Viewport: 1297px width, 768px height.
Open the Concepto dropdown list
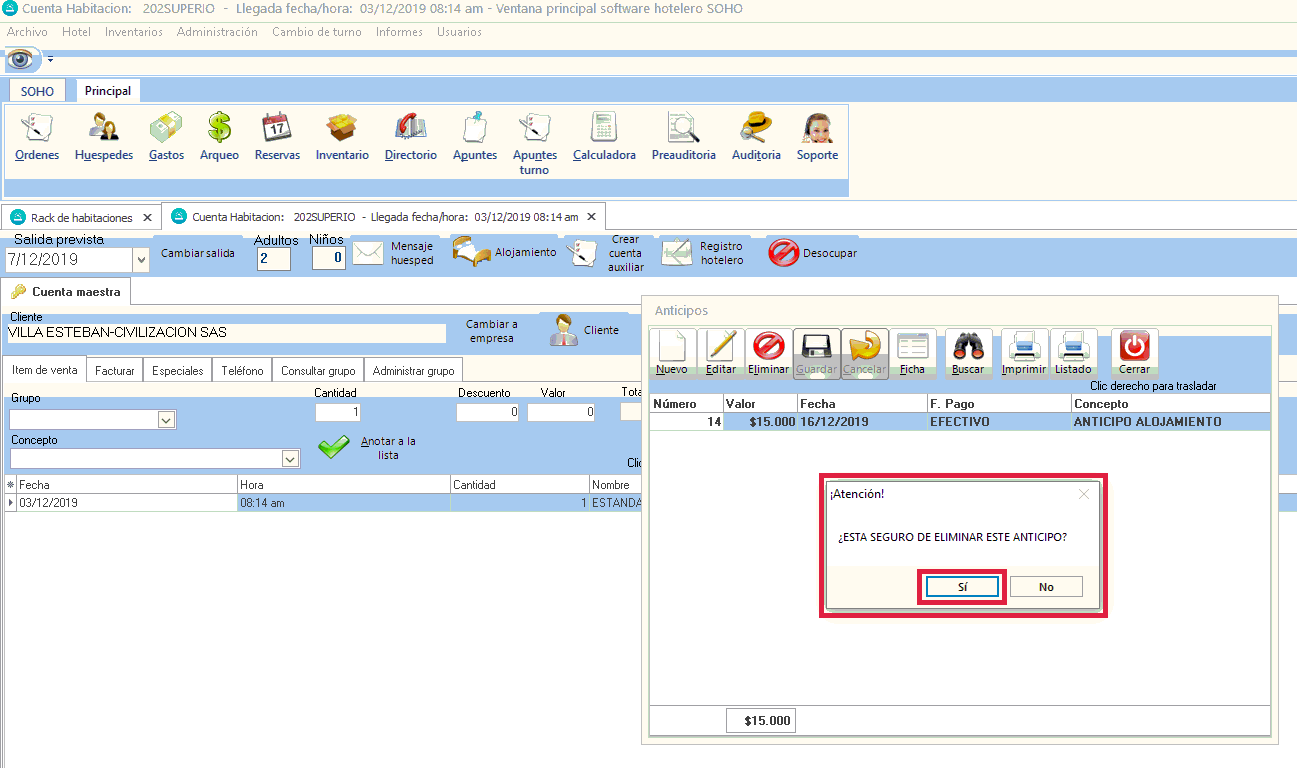click(x=290, y=459)
